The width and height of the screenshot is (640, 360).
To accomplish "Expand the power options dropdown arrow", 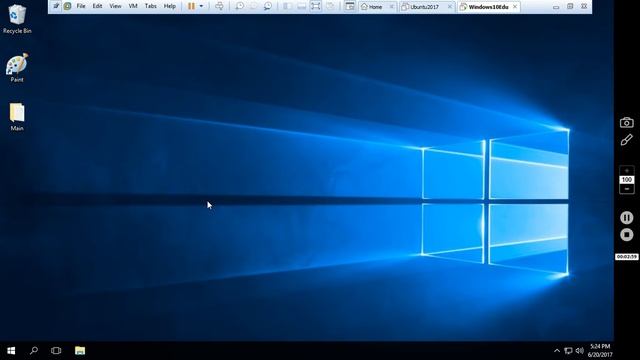I will coord(201,6).
